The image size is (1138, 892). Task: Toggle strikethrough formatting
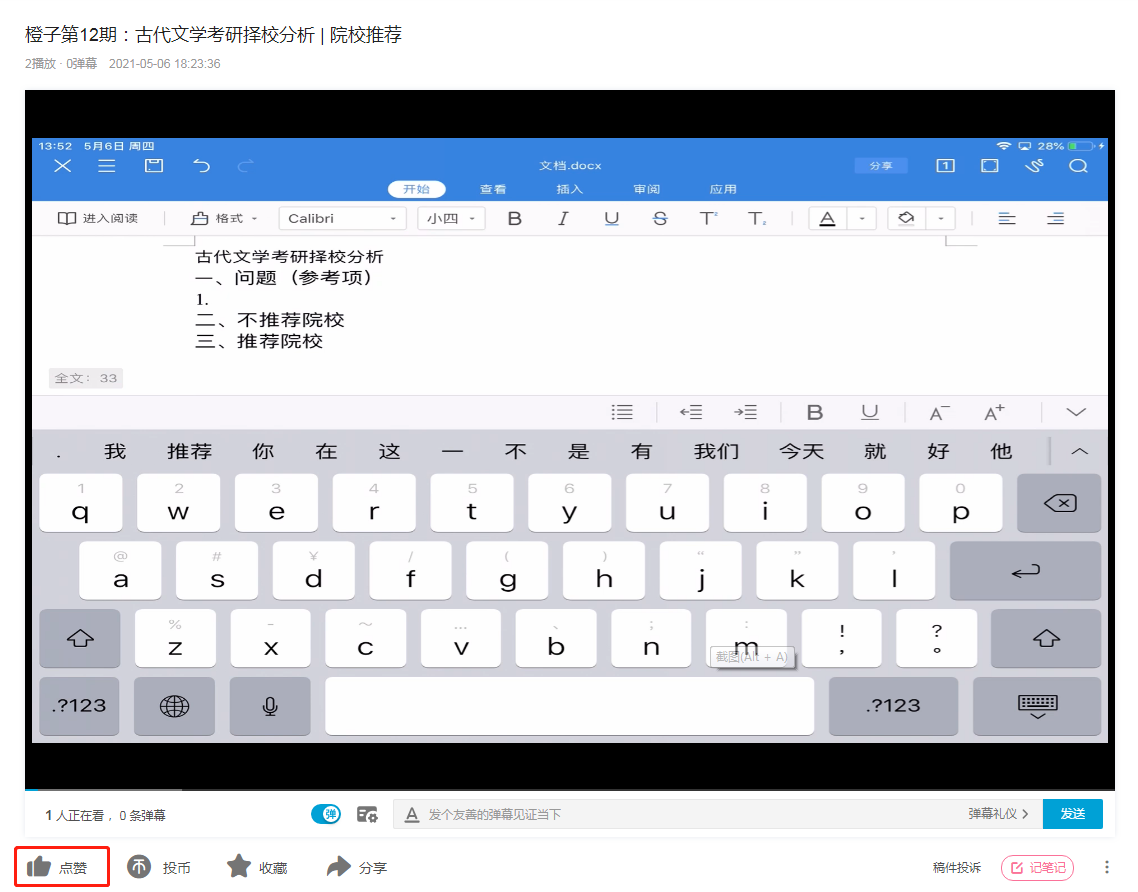[x=660, y=218]
